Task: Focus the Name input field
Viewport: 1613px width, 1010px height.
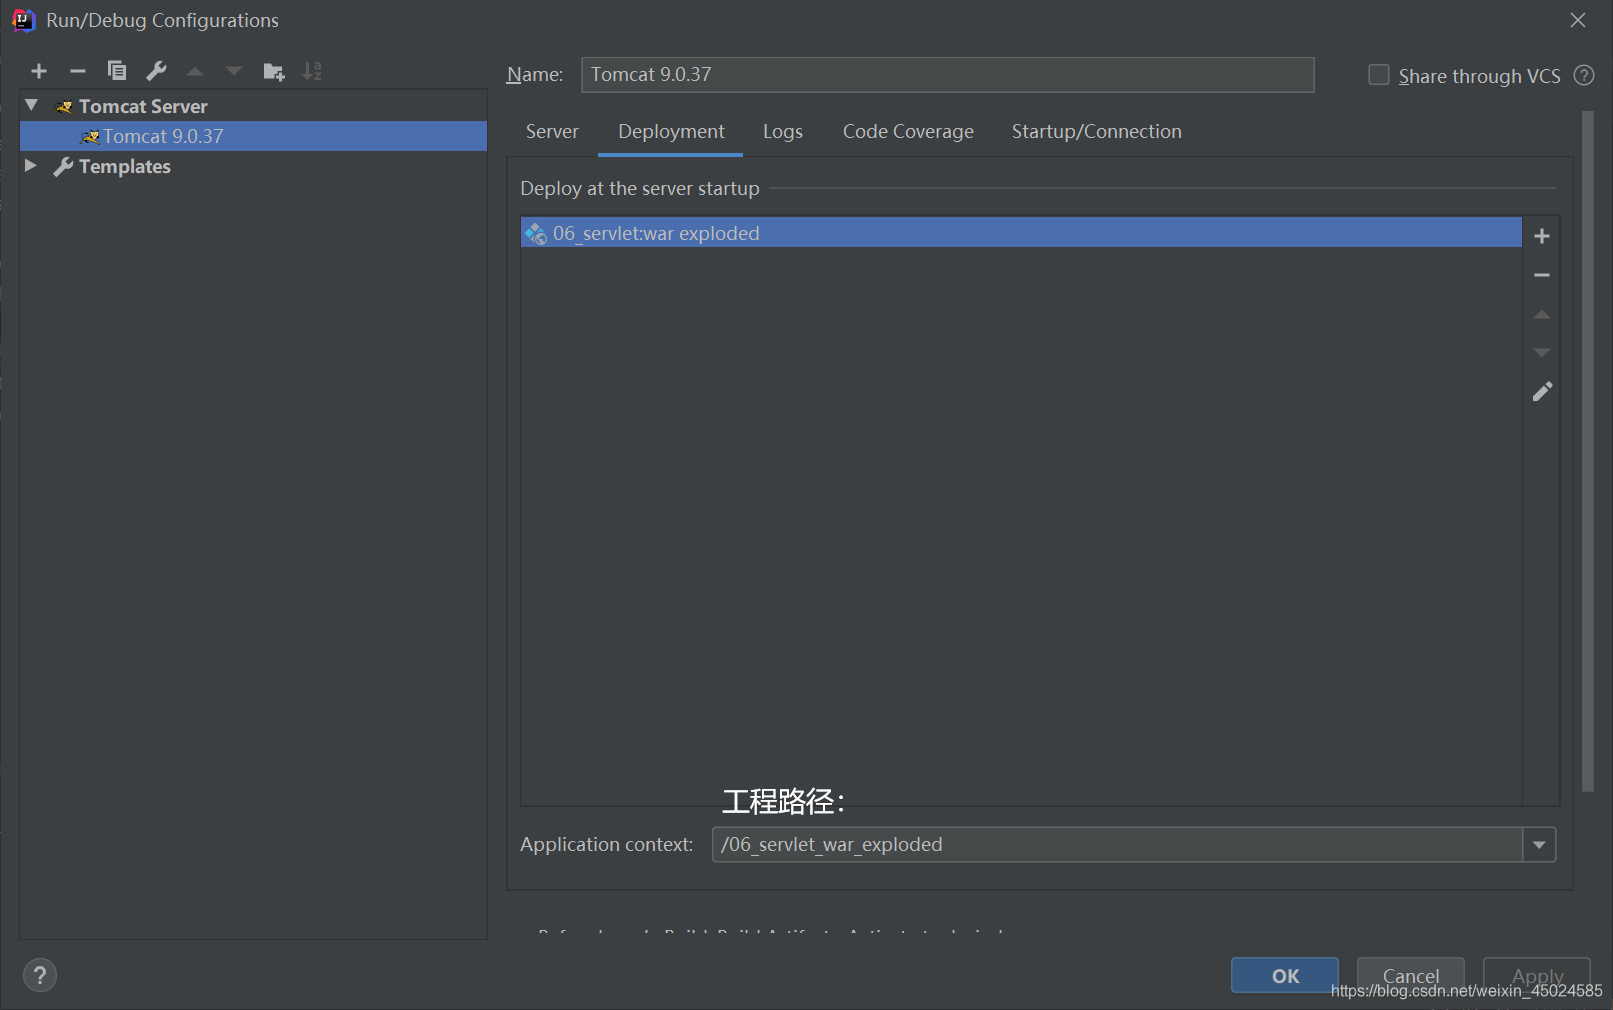Action: [947, 75]
